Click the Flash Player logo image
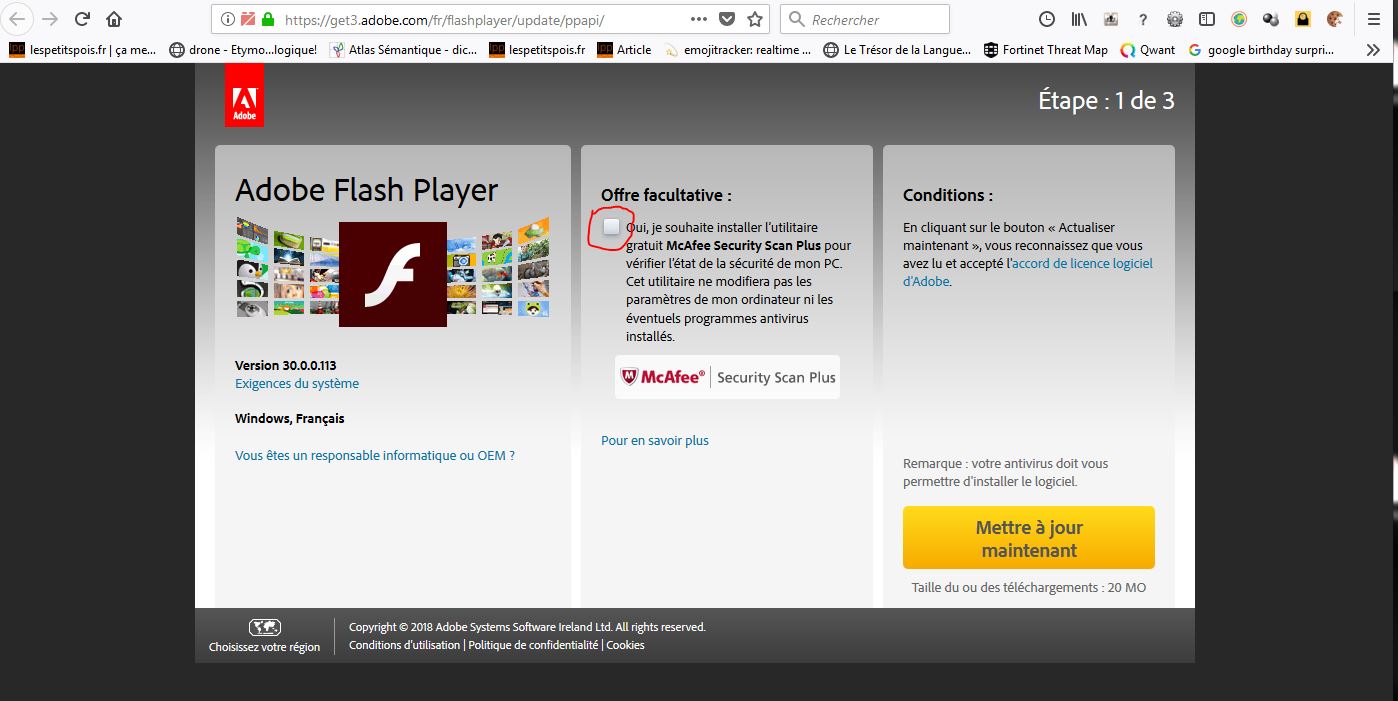This screenshot has width=1398, height=701. (x=393, y=274)
